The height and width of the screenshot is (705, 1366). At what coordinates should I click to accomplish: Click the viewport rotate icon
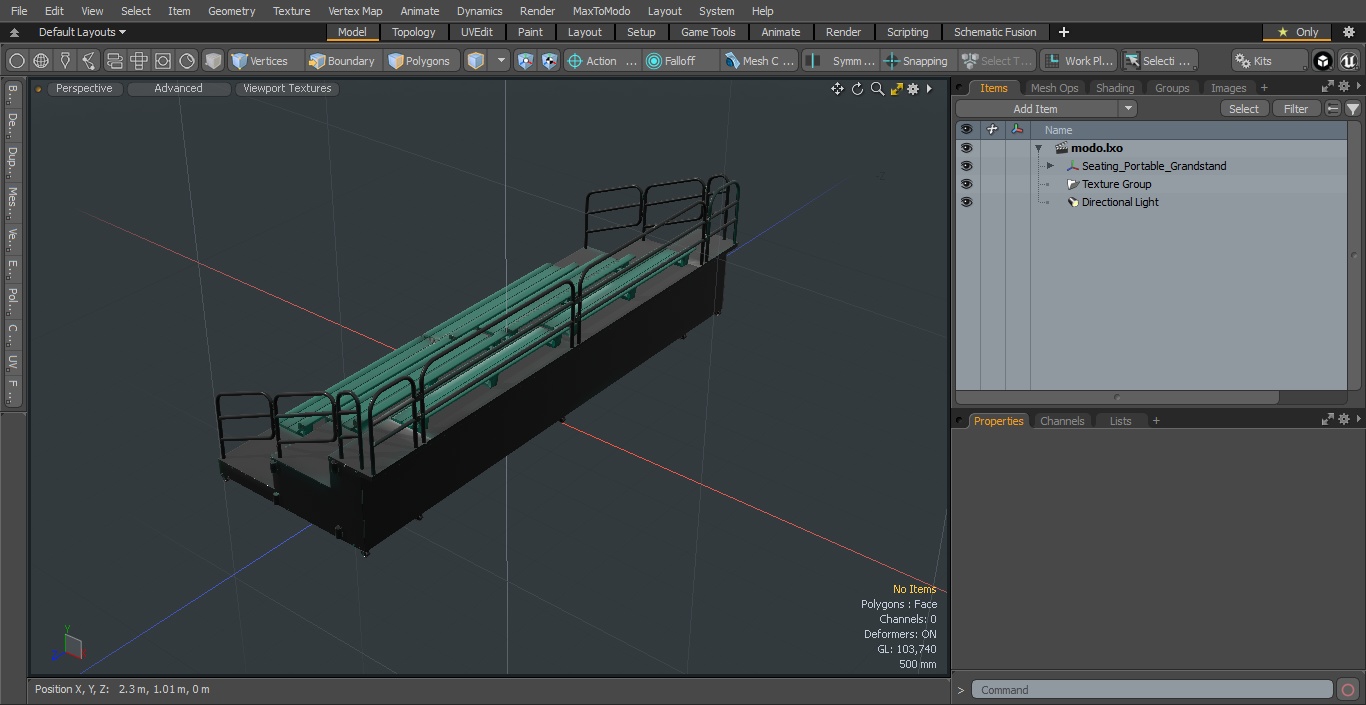pyautogui.click(x=857, y=89)
